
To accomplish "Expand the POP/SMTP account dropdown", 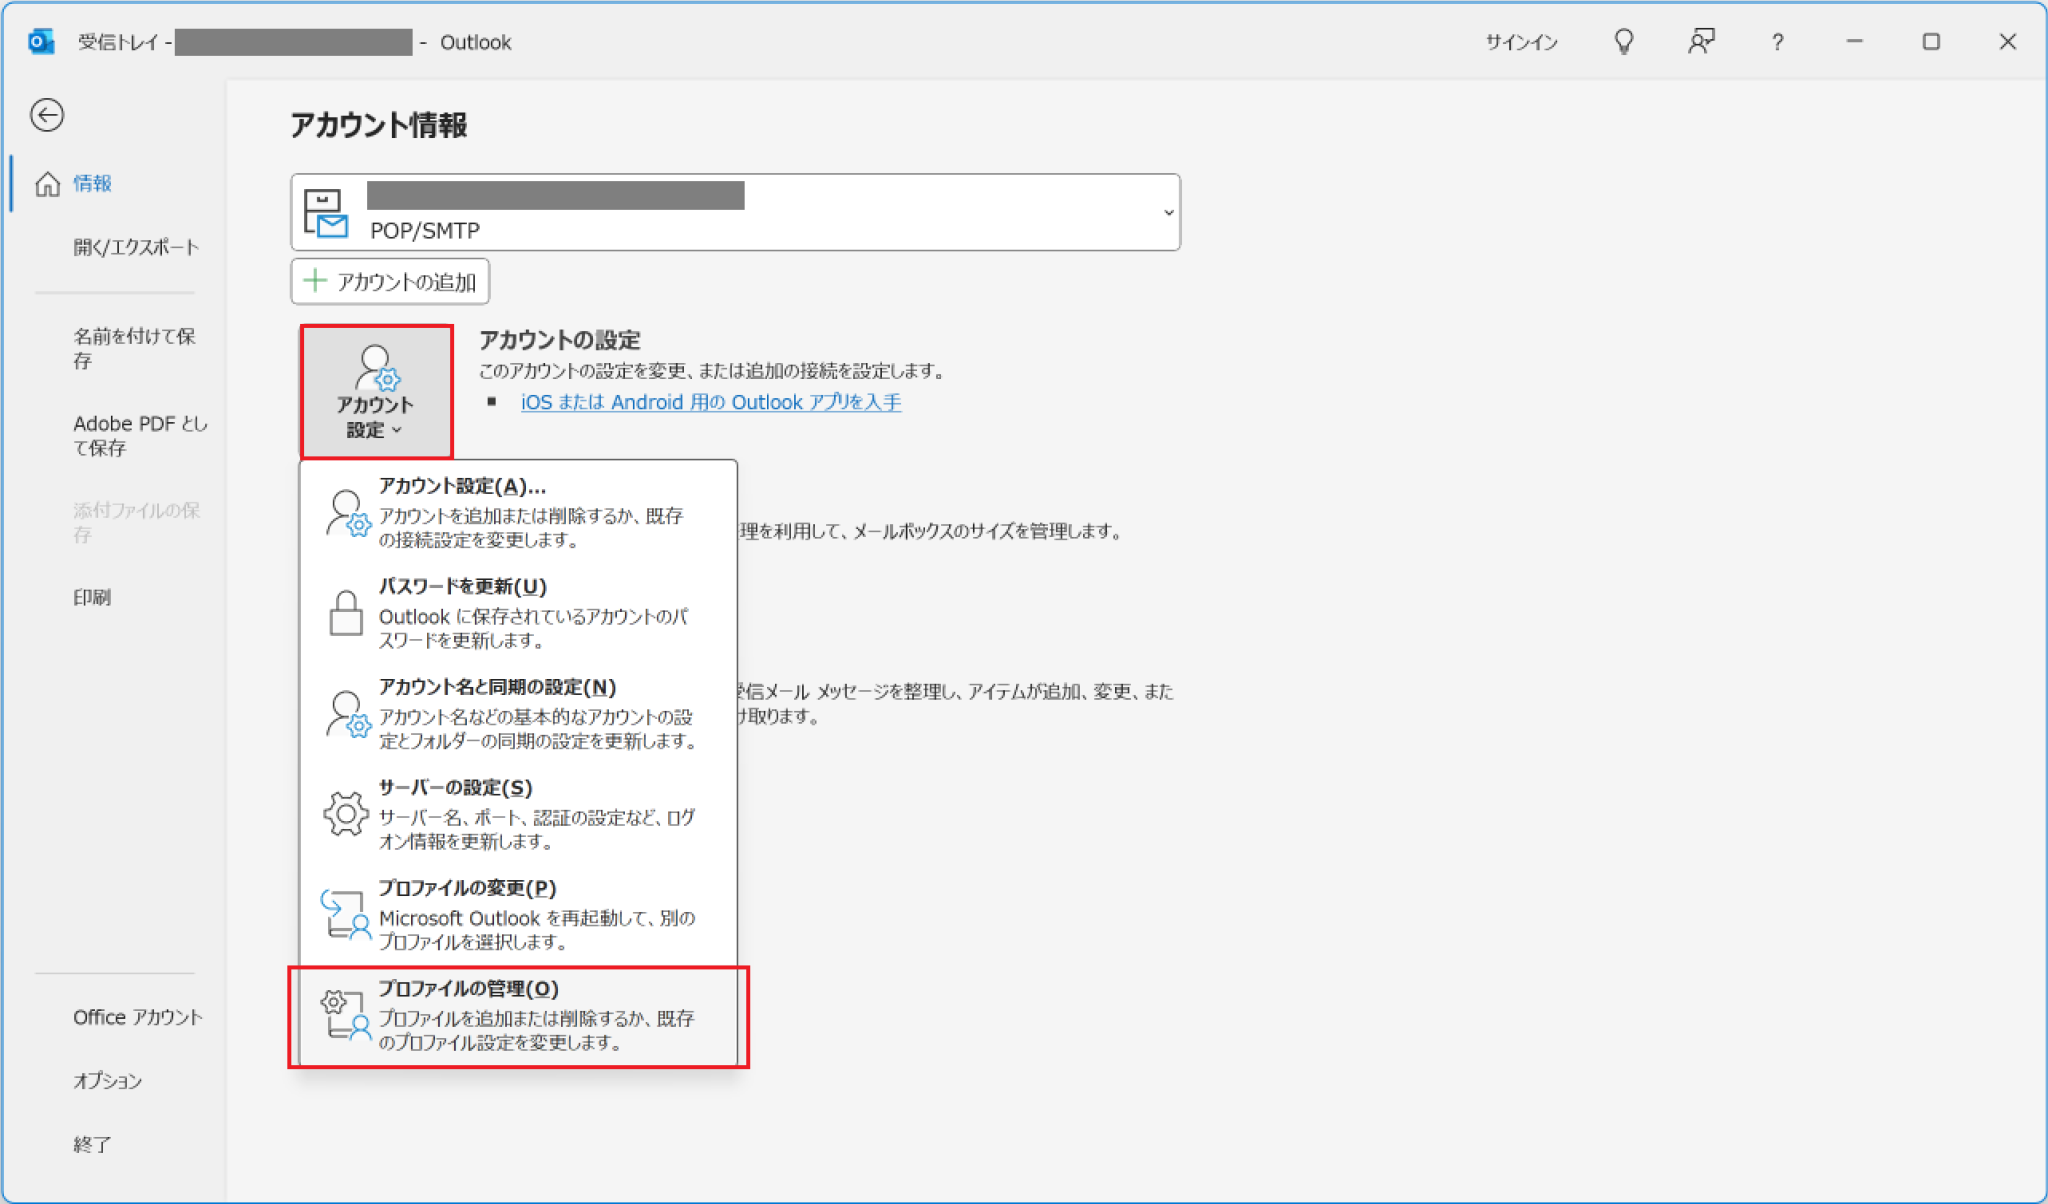I will 1167,213.
